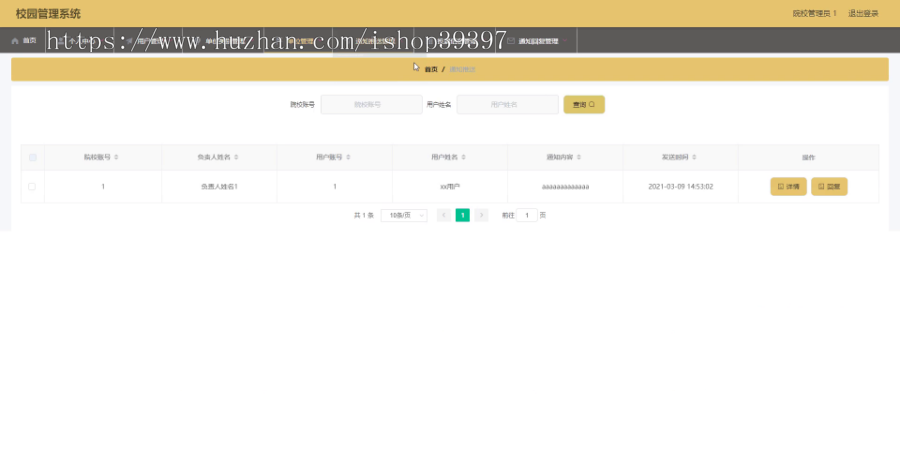Open 详情 for the xx用户 row
The height and width of the screenshot is (450, 900).
pos(788,187)
